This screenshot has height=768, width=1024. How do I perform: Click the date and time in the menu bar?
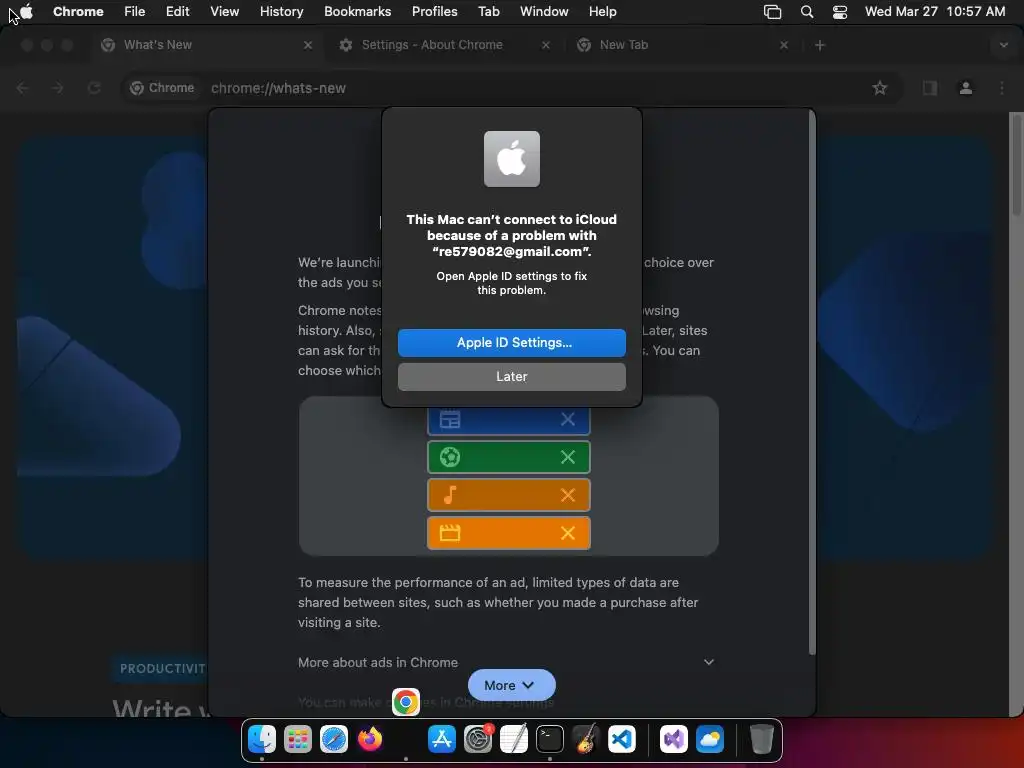coord(935,12)
